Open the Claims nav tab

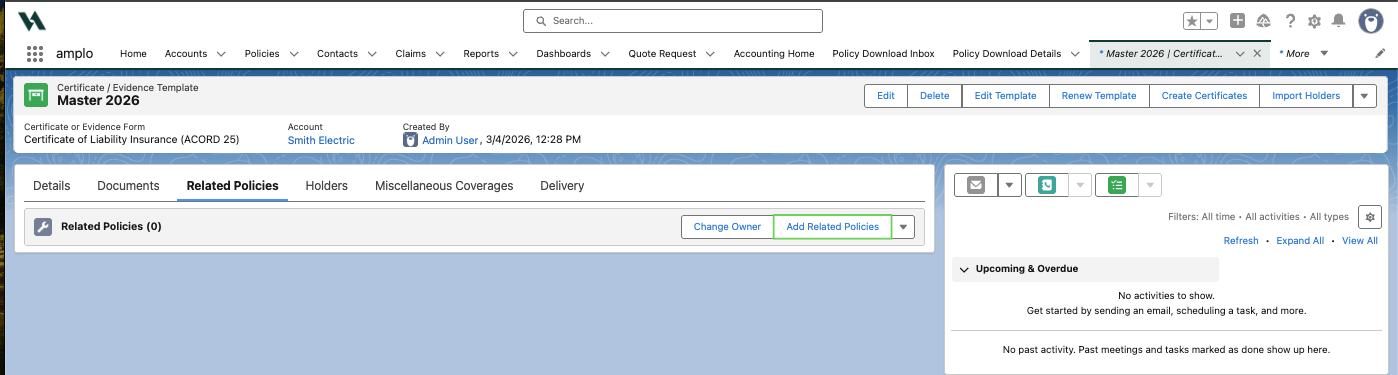point(410,54)
